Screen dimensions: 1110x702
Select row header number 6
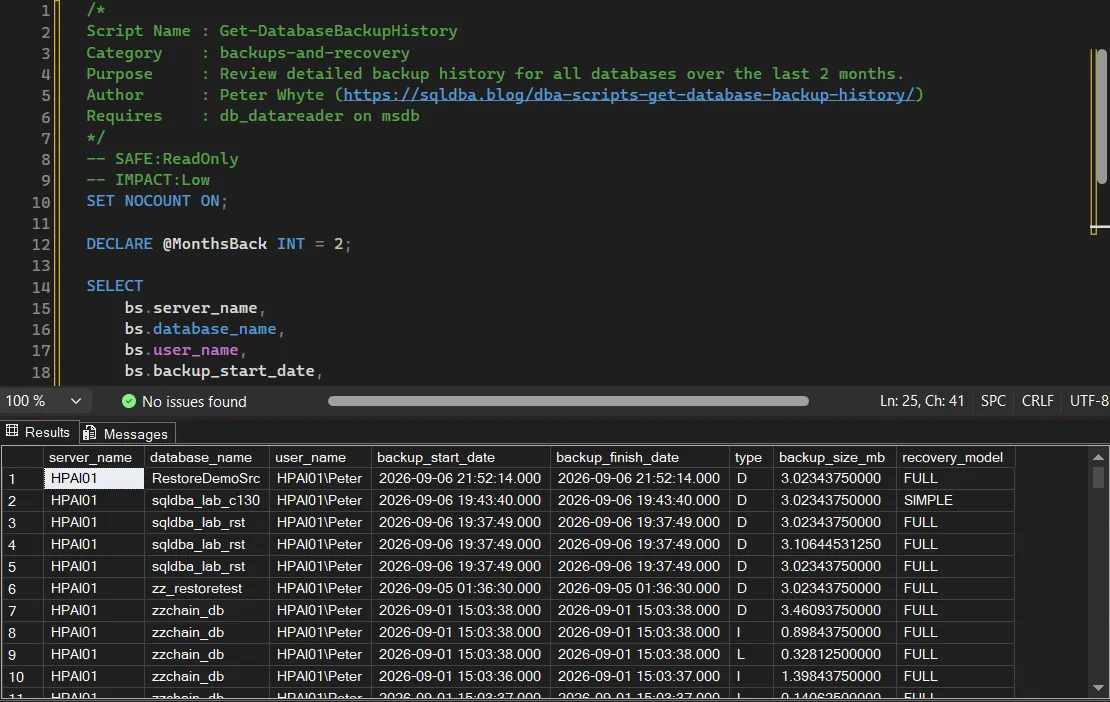coord(23,589)
